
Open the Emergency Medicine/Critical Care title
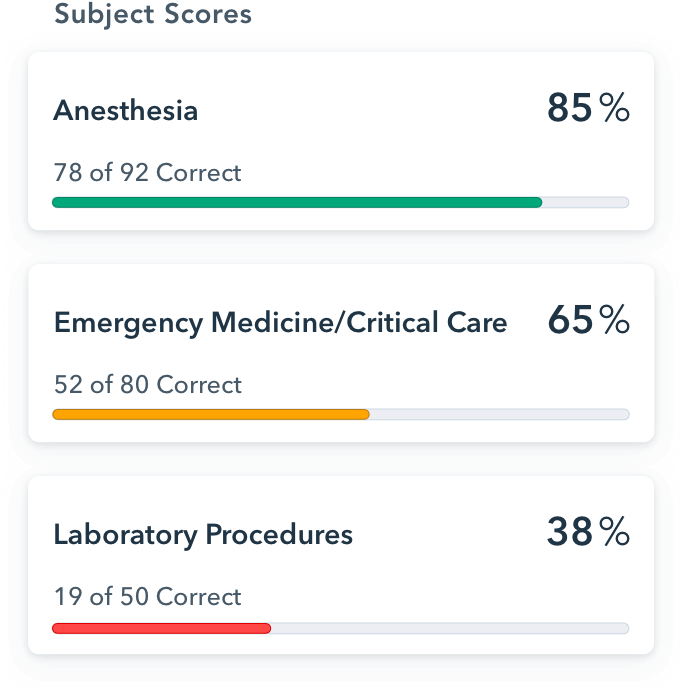point(280,323)
